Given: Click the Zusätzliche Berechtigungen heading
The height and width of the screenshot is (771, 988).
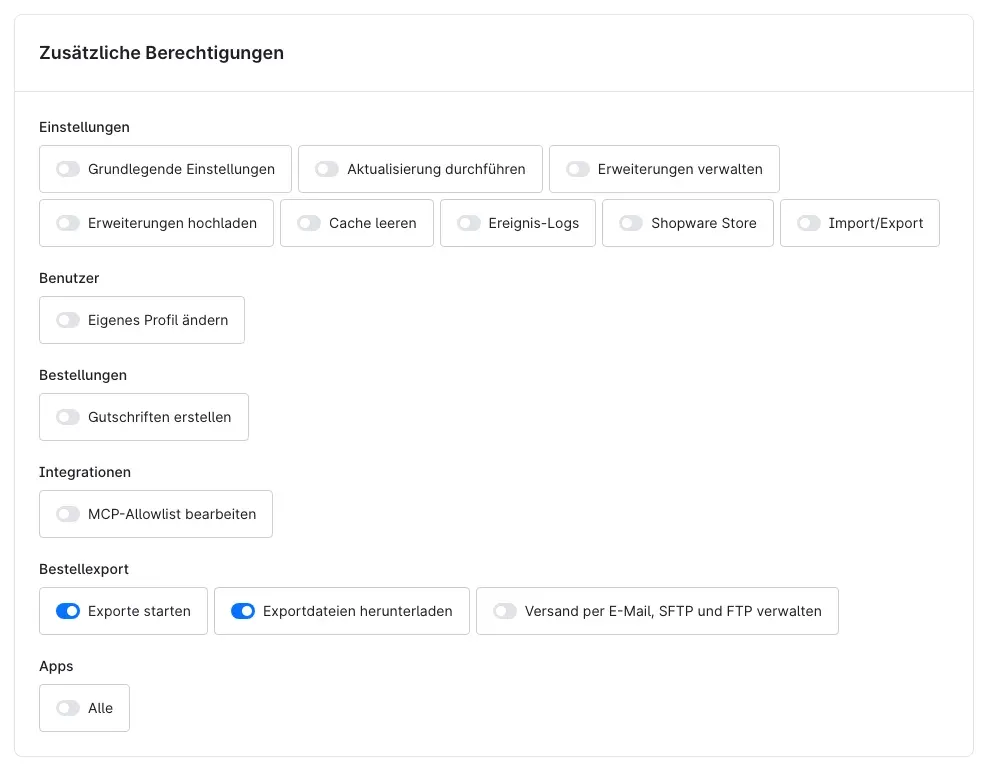Looking at the screenshot, I should tap(161, 53).
